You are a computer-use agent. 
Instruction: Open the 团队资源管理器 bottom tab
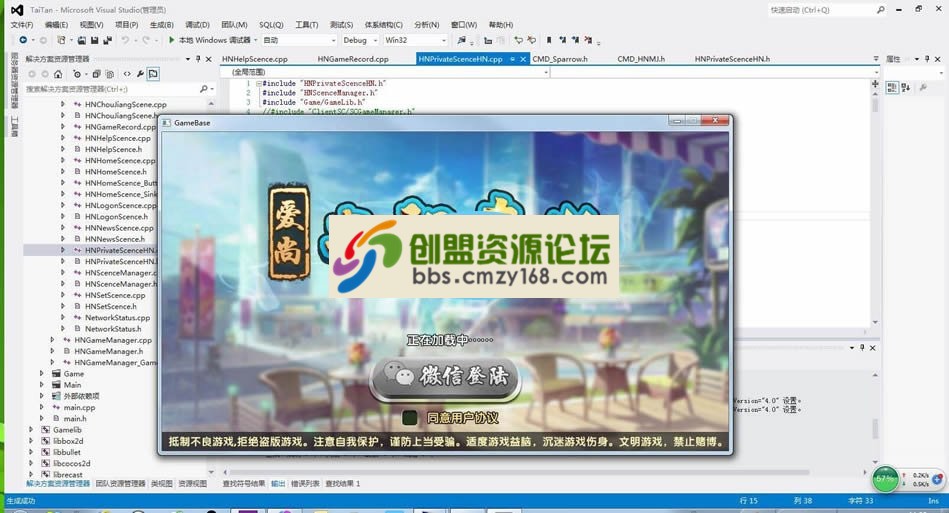[x=120, y=483]
